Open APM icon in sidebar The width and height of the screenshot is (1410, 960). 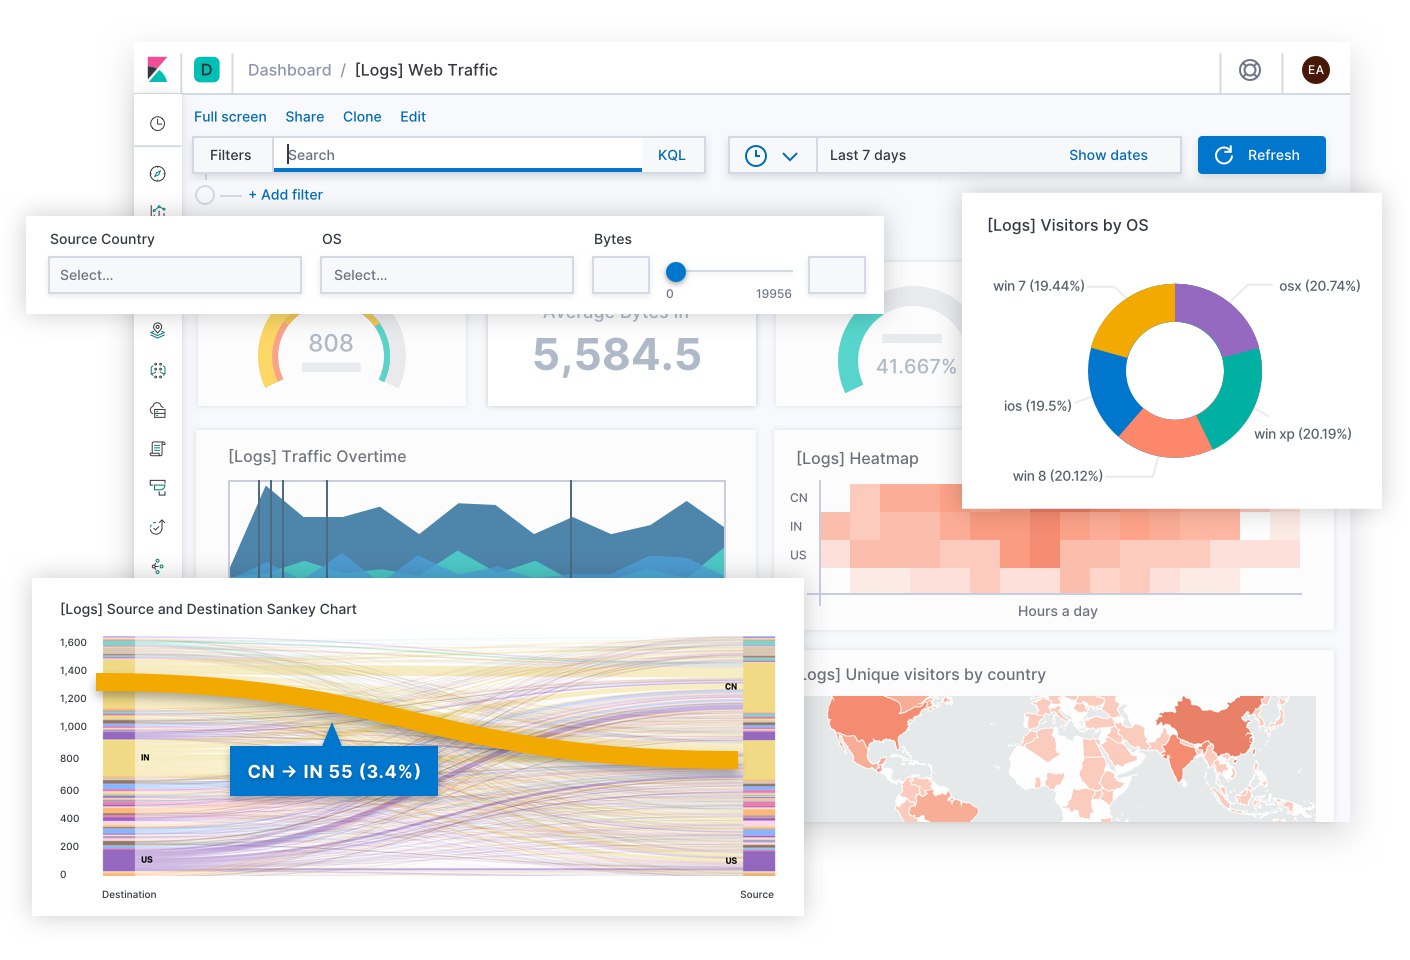157,488
